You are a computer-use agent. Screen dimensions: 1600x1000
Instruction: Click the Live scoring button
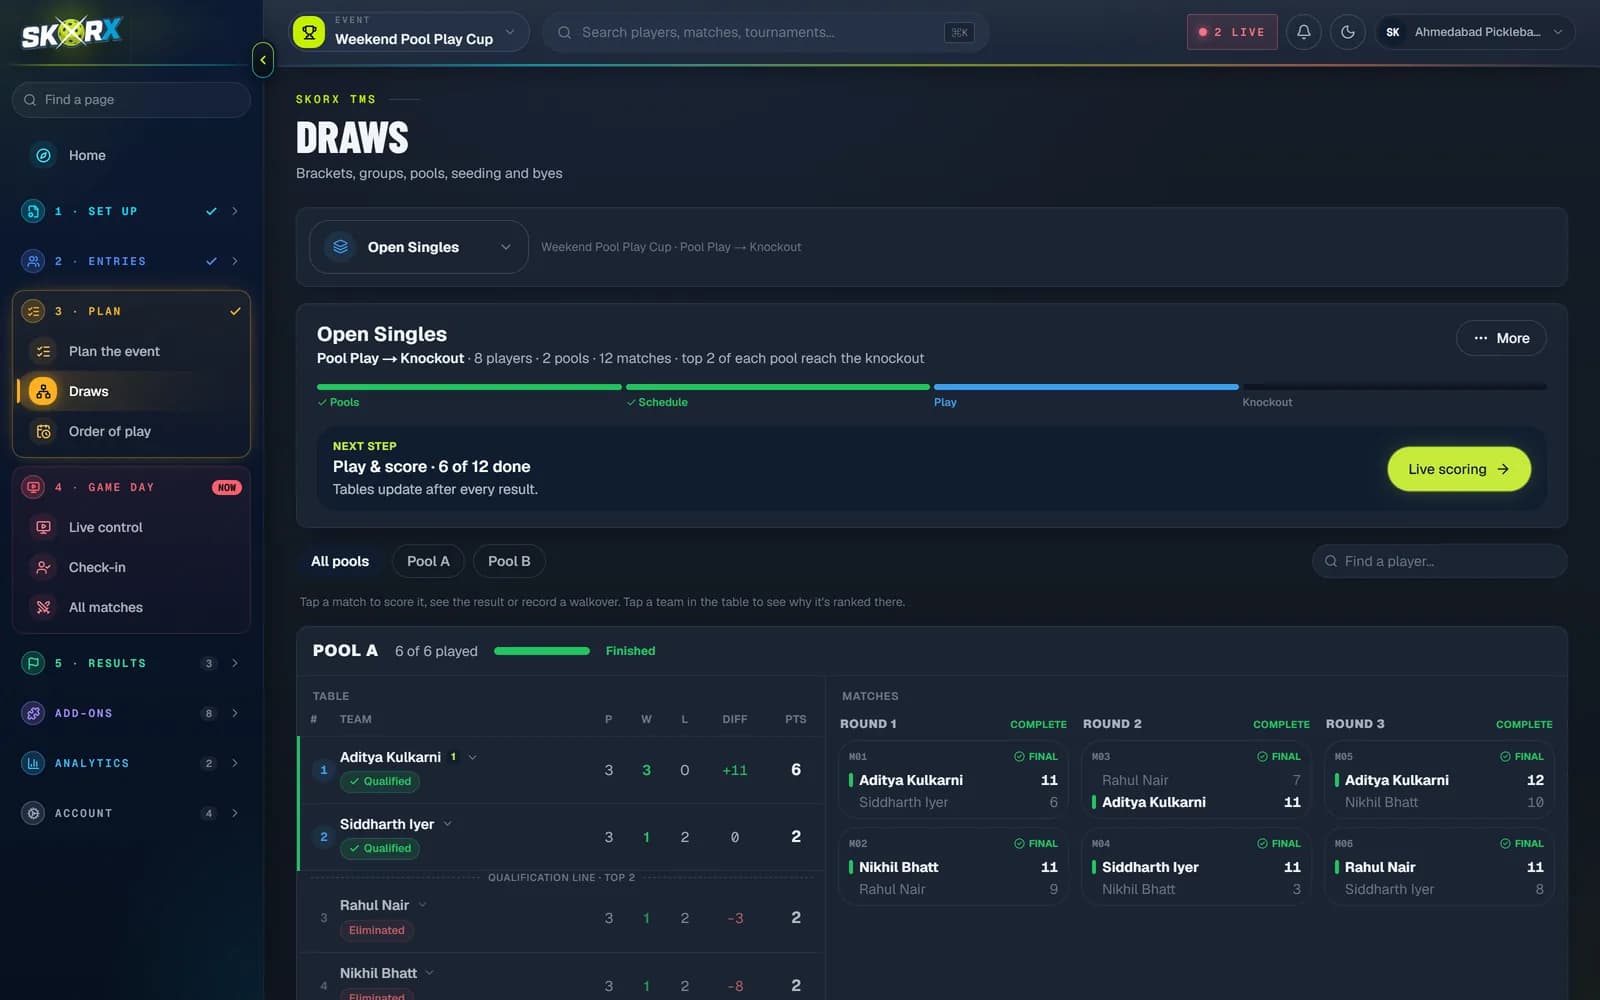pos(1458,469)
